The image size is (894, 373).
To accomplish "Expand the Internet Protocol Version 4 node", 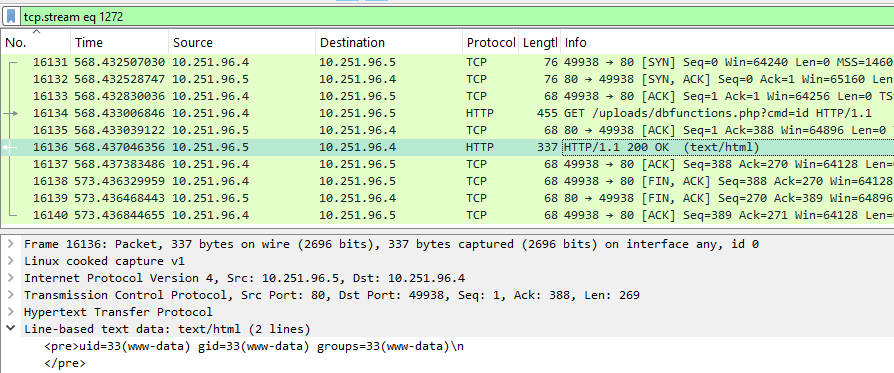I will point(10,278).
